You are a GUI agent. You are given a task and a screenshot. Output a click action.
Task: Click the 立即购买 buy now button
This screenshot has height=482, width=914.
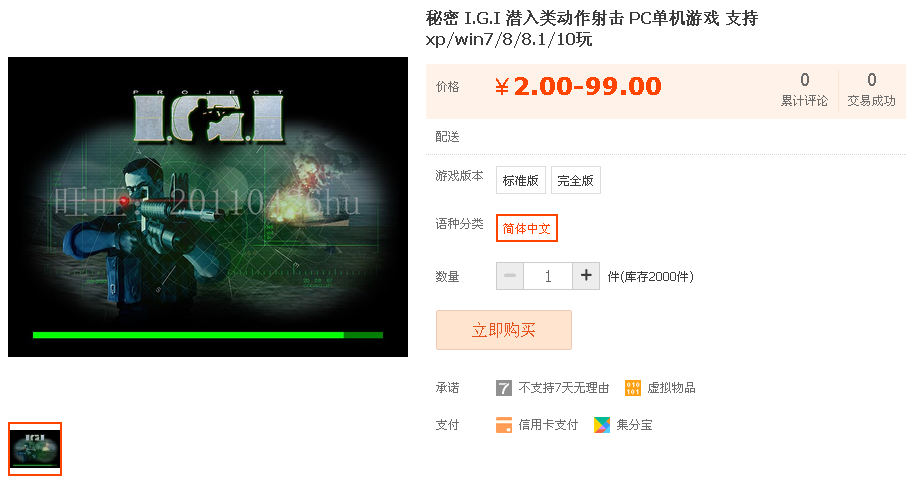point(504,330)
